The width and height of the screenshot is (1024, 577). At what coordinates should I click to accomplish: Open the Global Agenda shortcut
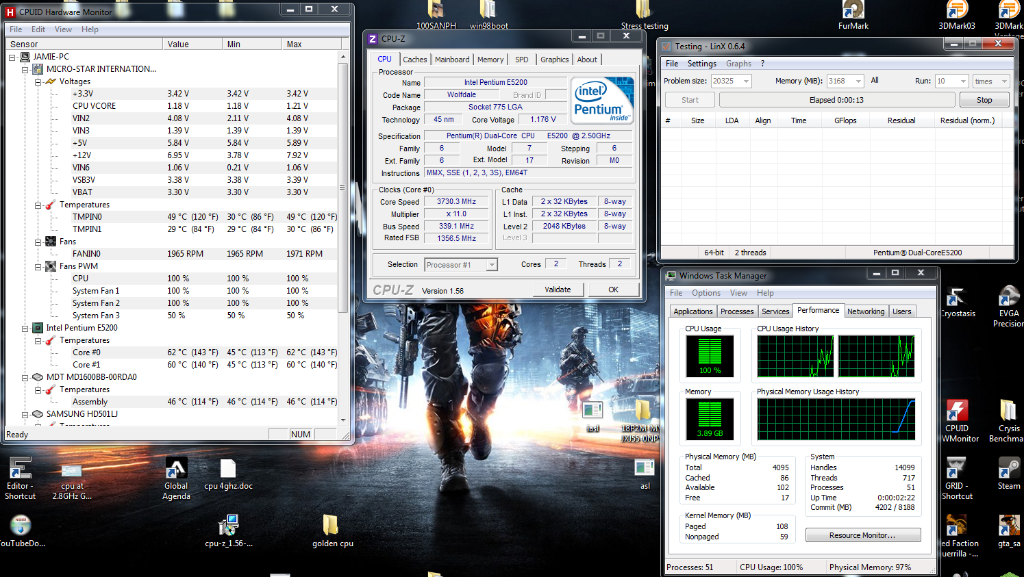coord(176,478)
